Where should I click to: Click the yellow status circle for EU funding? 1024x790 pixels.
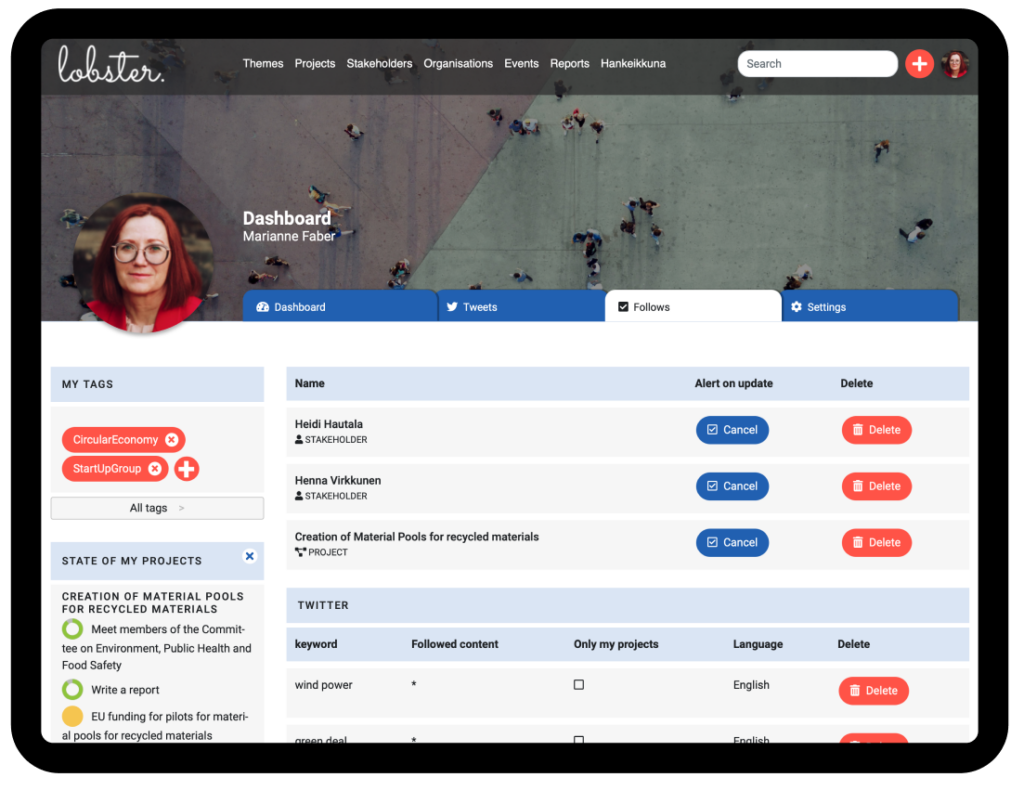(72, 716)
